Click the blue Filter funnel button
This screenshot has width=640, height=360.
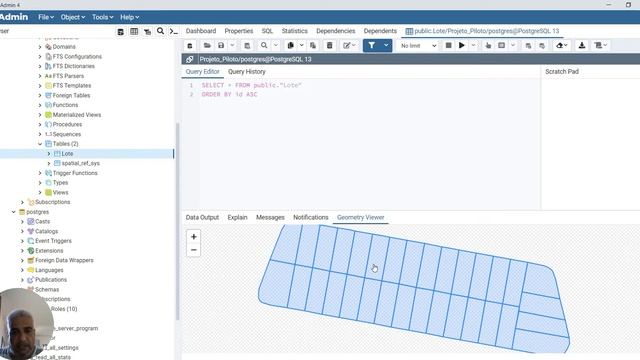click(x=371, y=45)
